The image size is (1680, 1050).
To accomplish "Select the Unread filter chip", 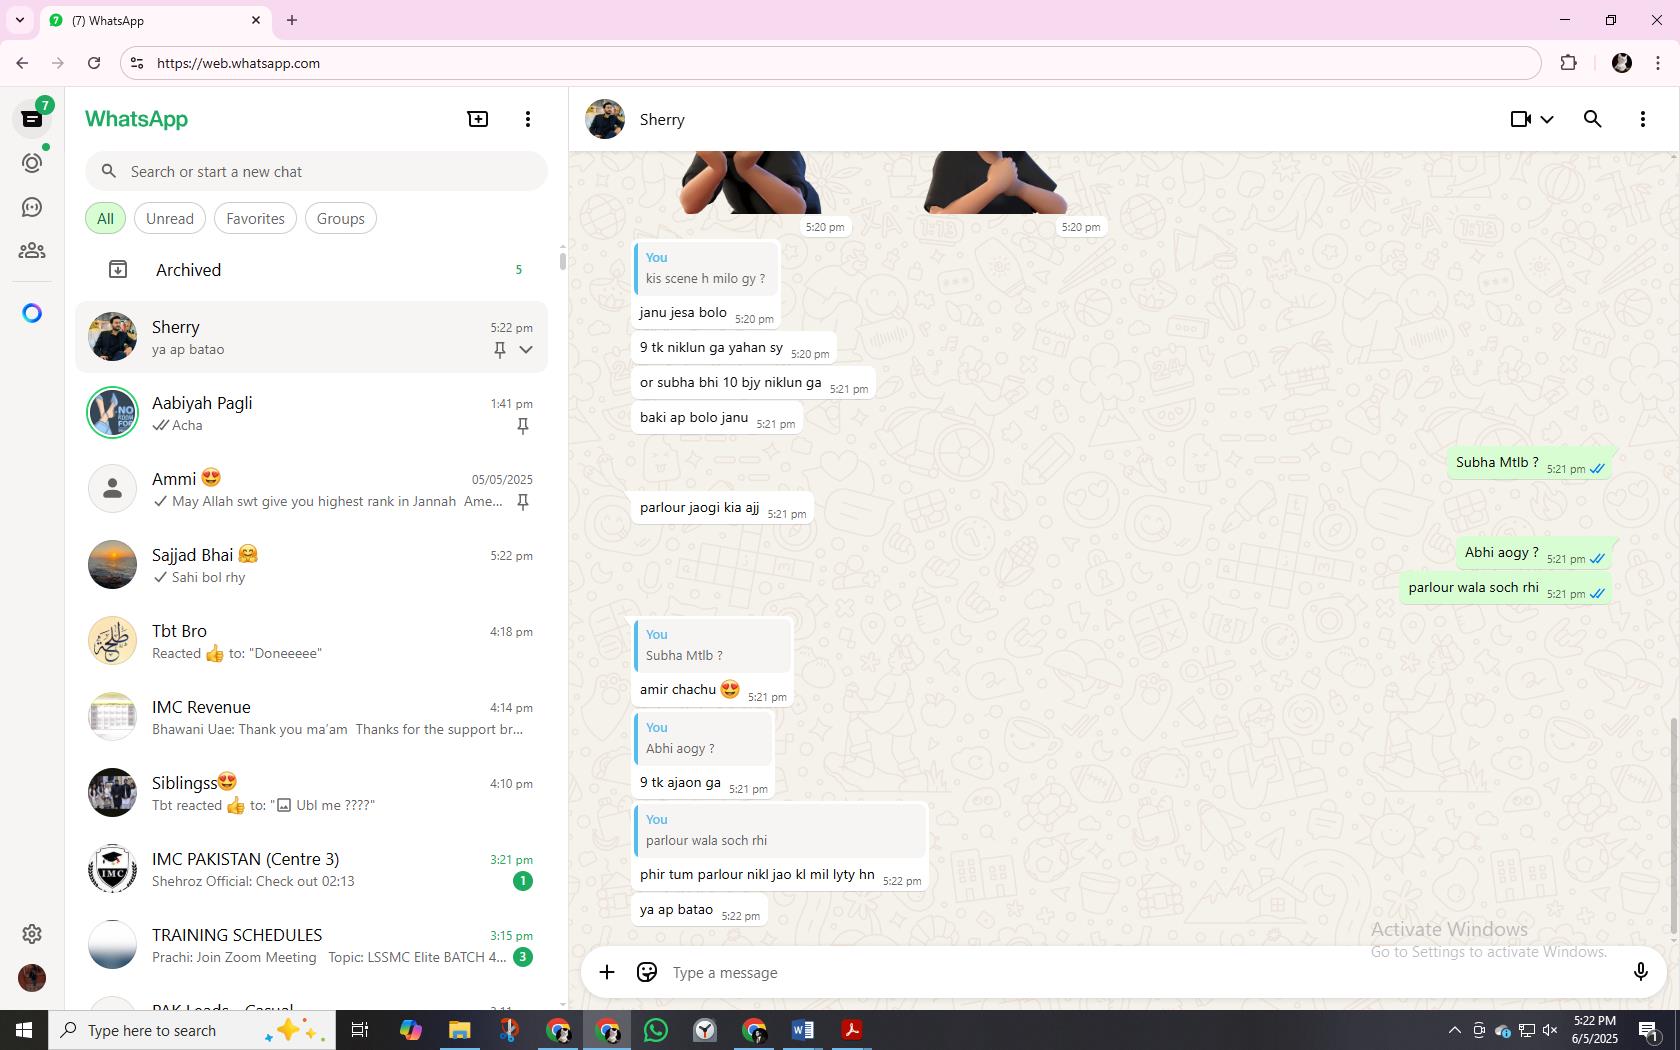I will [x=170, y=218].
